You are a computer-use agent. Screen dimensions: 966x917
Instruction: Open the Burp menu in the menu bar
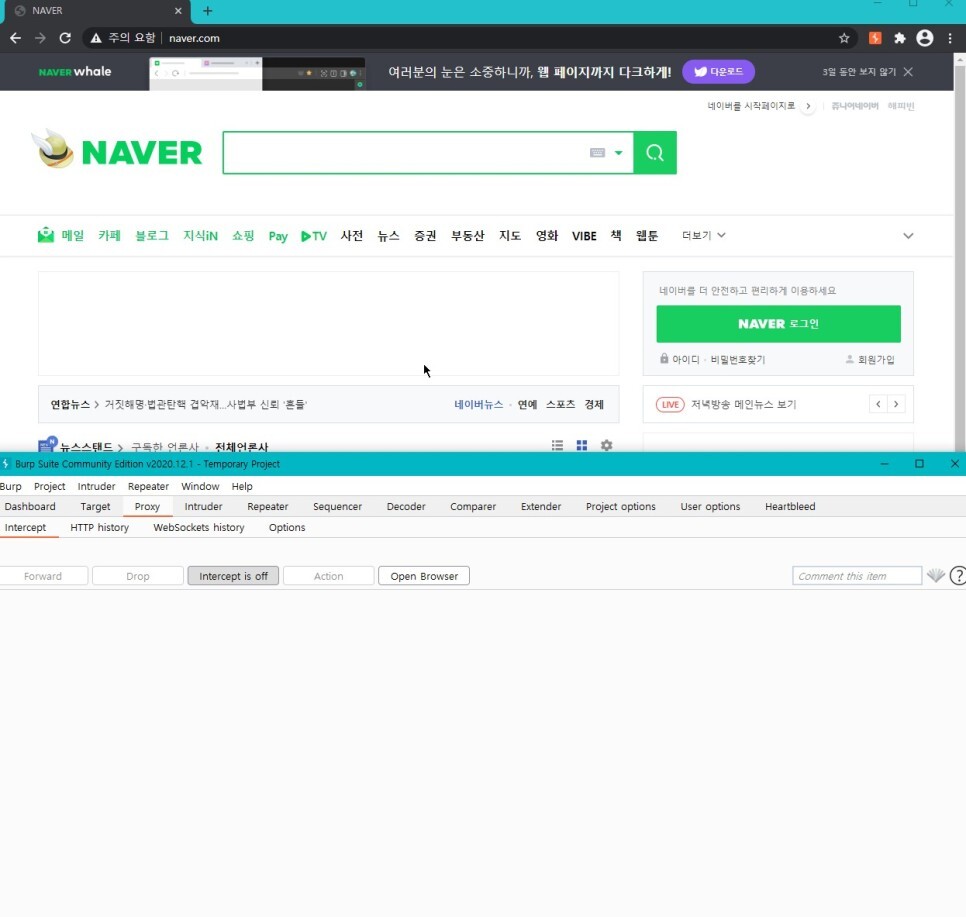[10, 486]
